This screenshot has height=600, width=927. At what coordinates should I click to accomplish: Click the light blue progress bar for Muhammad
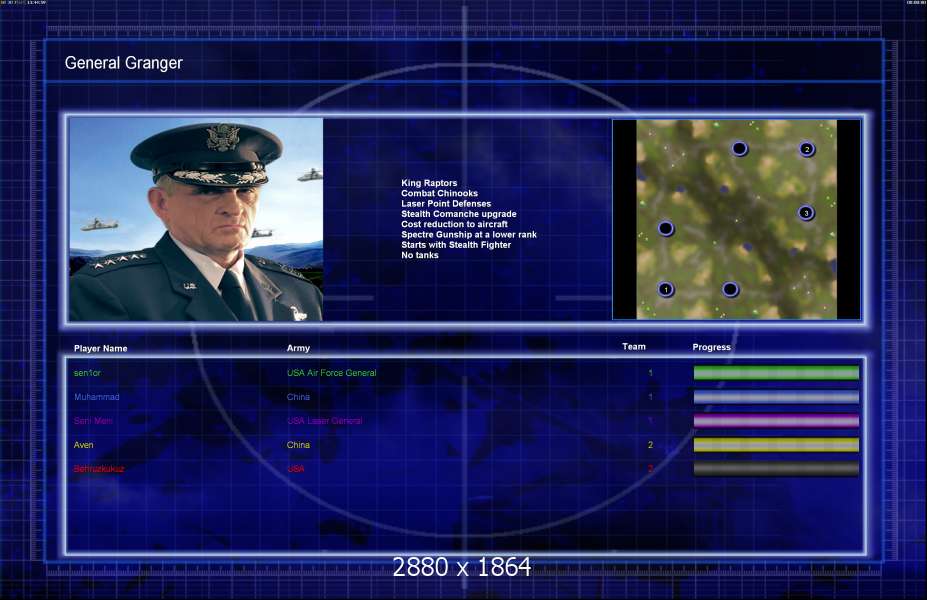[776, 397]
